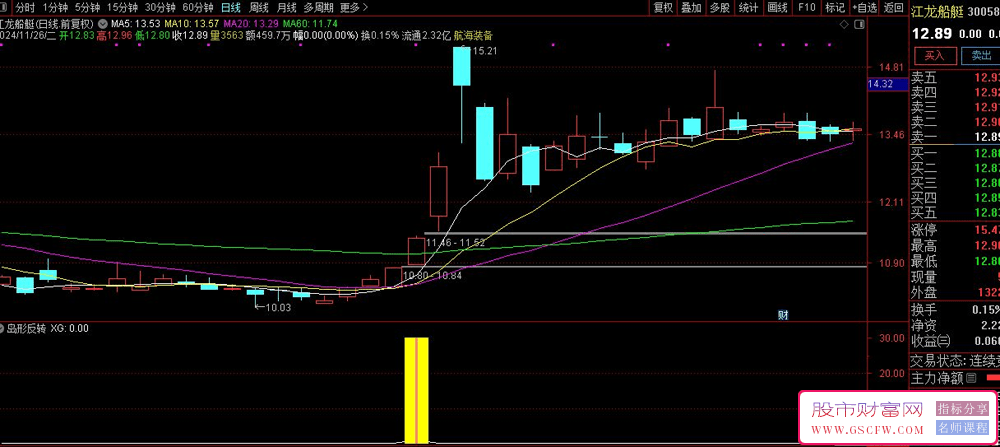Image resolution: width=1000 pixels, height=447 pixels.
Task: Click the 买入 buy button
Action: 936,55
